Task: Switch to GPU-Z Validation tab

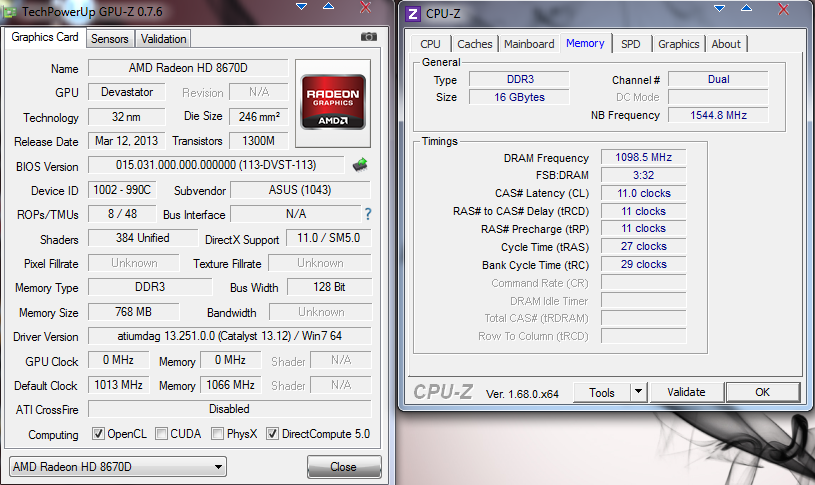Action: pyautogui.click(x=163, y=39)
